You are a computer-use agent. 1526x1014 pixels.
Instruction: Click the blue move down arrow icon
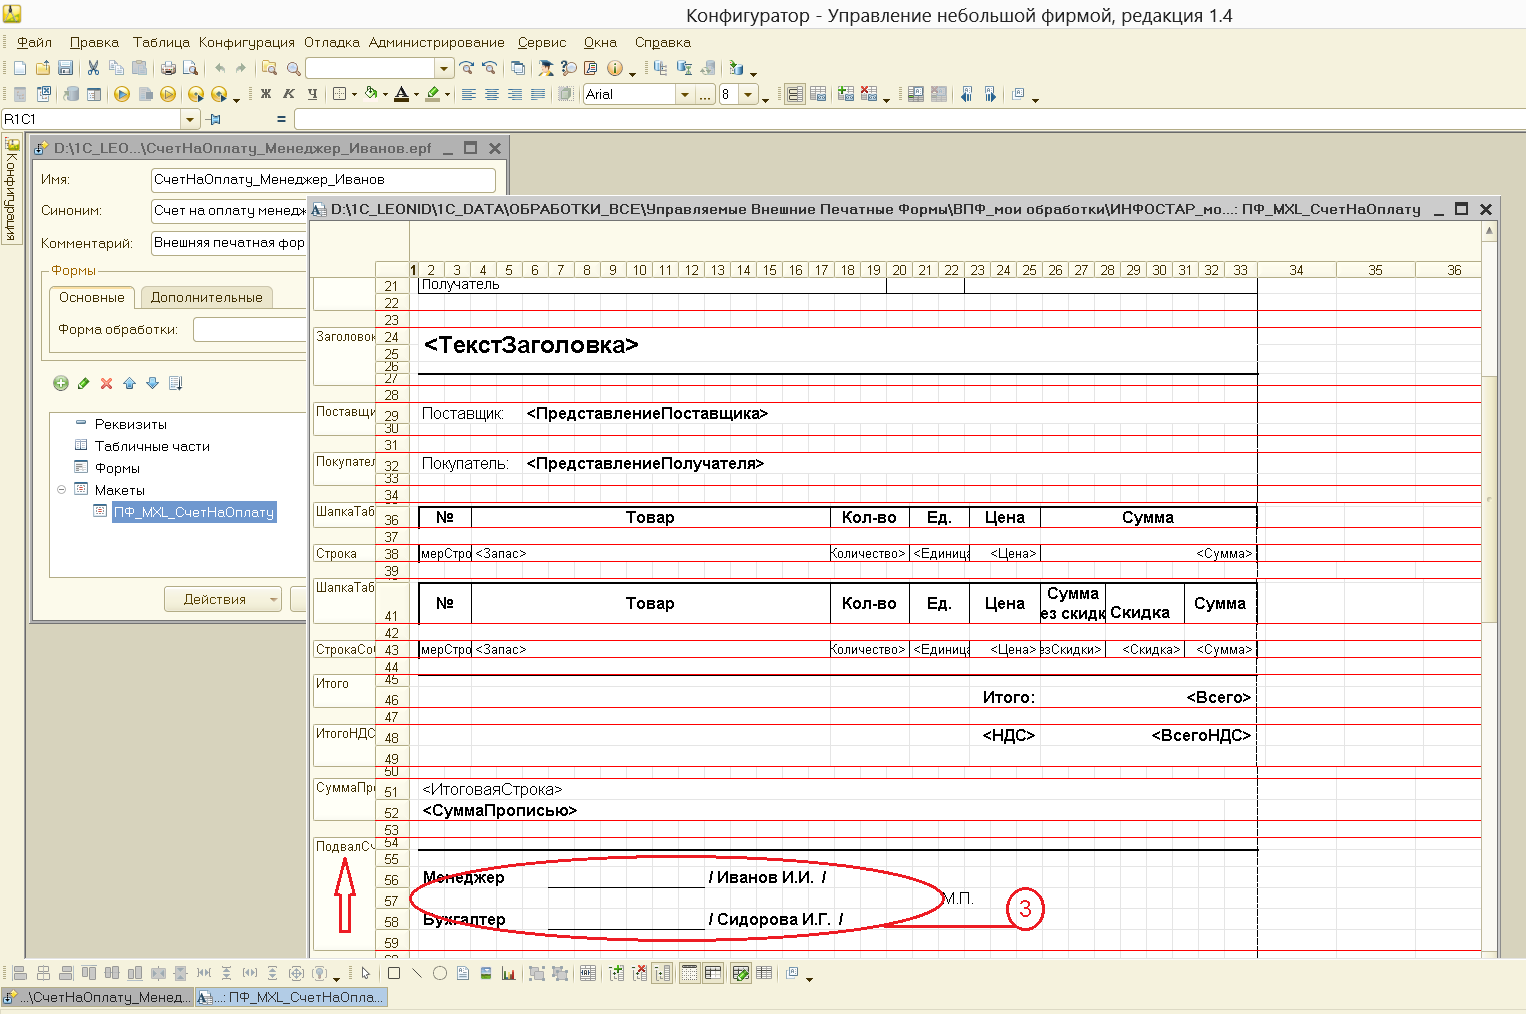(152, 383)
